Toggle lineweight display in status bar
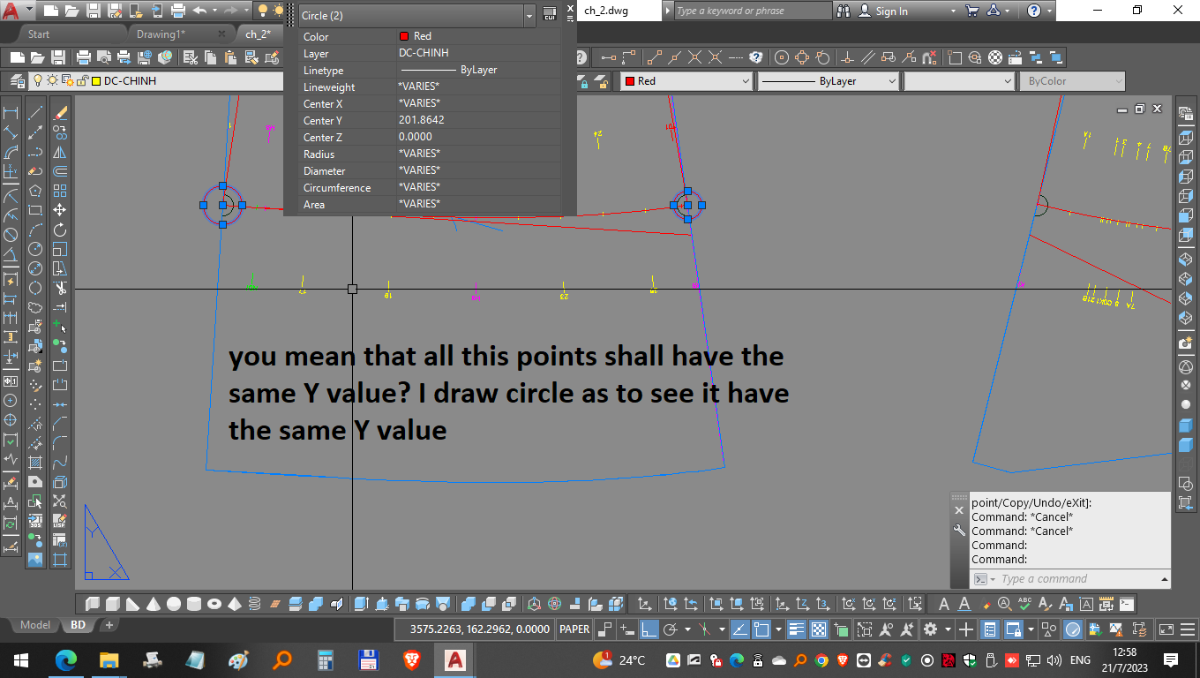 (x=797, y=629)
